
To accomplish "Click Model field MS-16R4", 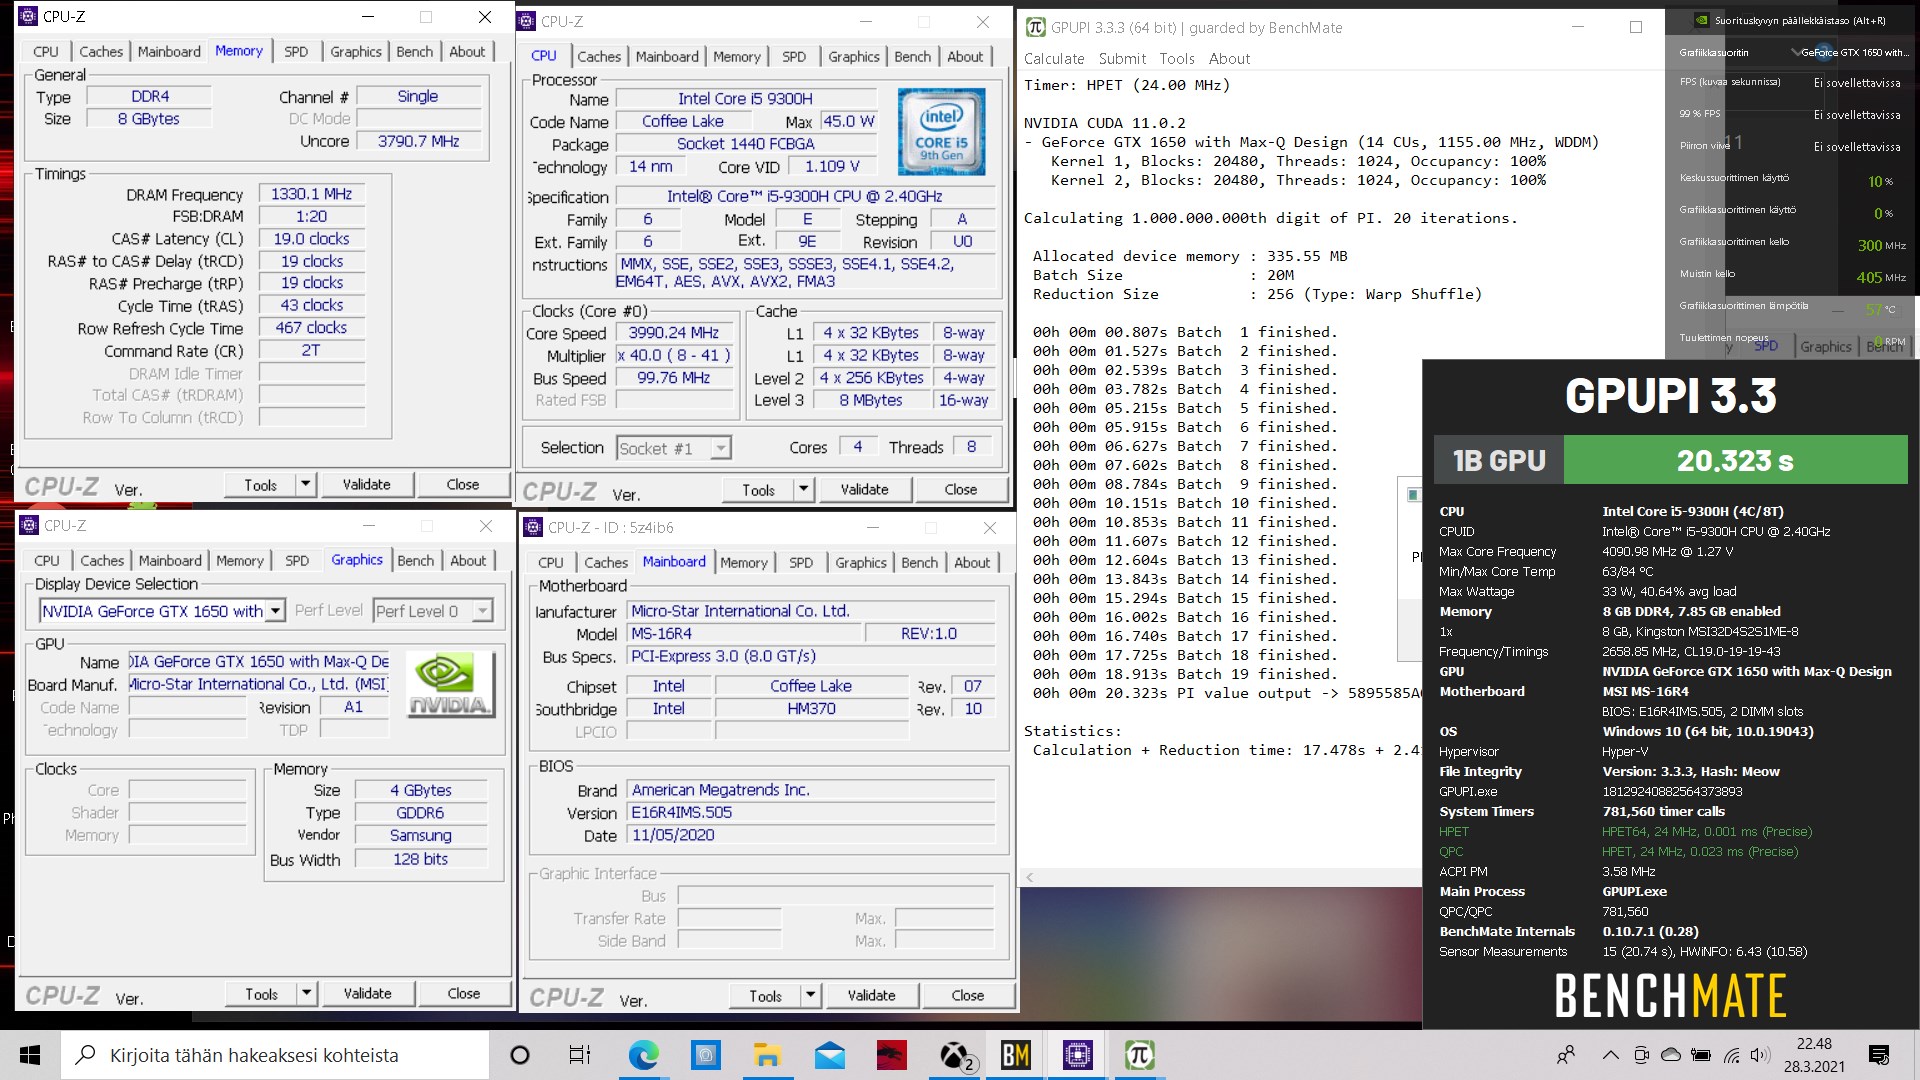I will 744,634.
